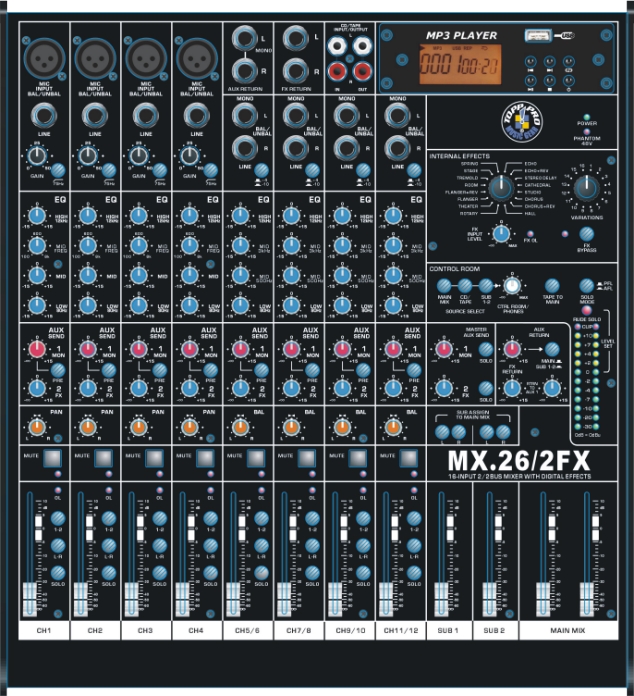This screenshot has height=696, width=634.
Task: Click the MAIN MIX label strip
Action: tap(568, 630)
